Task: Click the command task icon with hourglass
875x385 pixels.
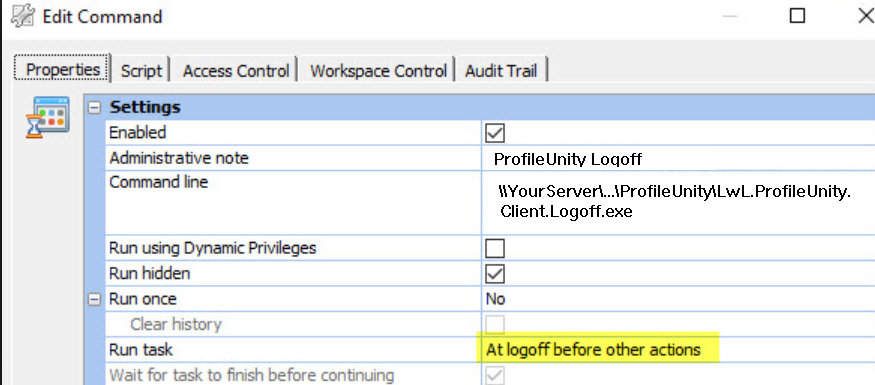Action: point(49,118)
